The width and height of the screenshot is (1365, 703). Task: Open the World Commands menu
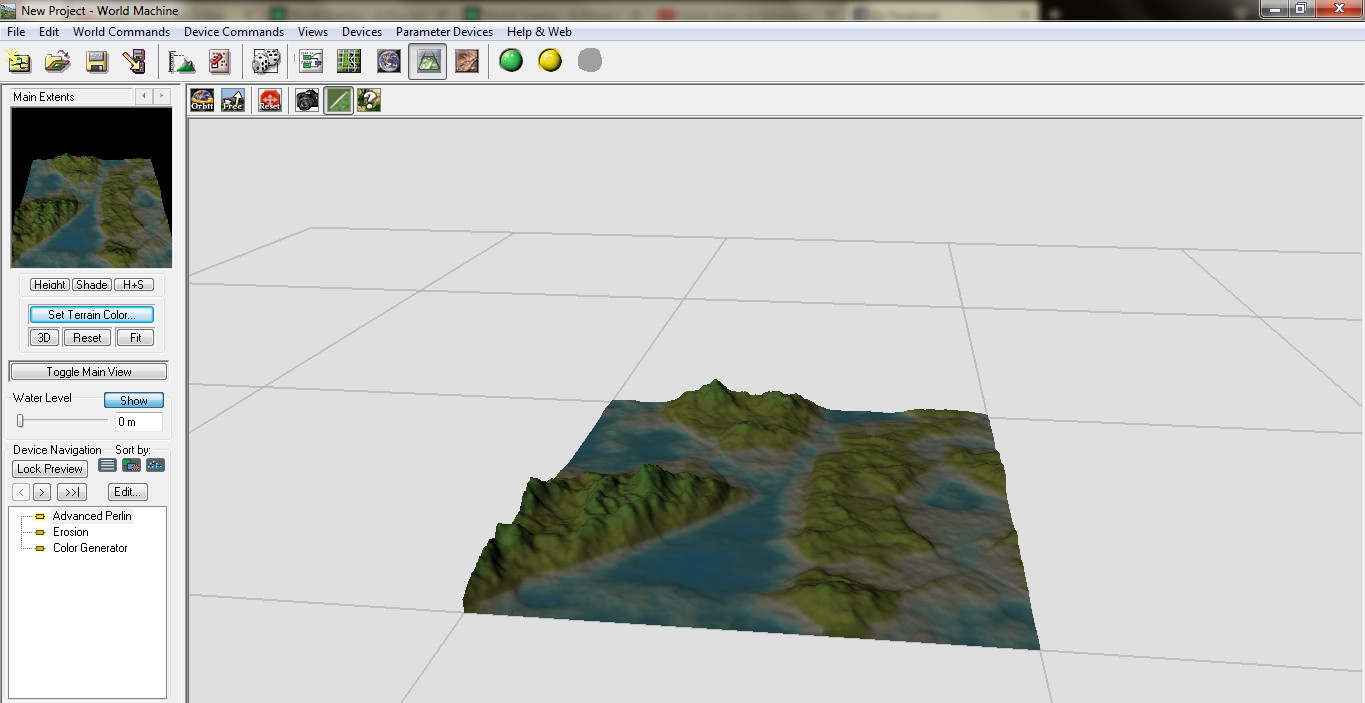pos(121,32)
